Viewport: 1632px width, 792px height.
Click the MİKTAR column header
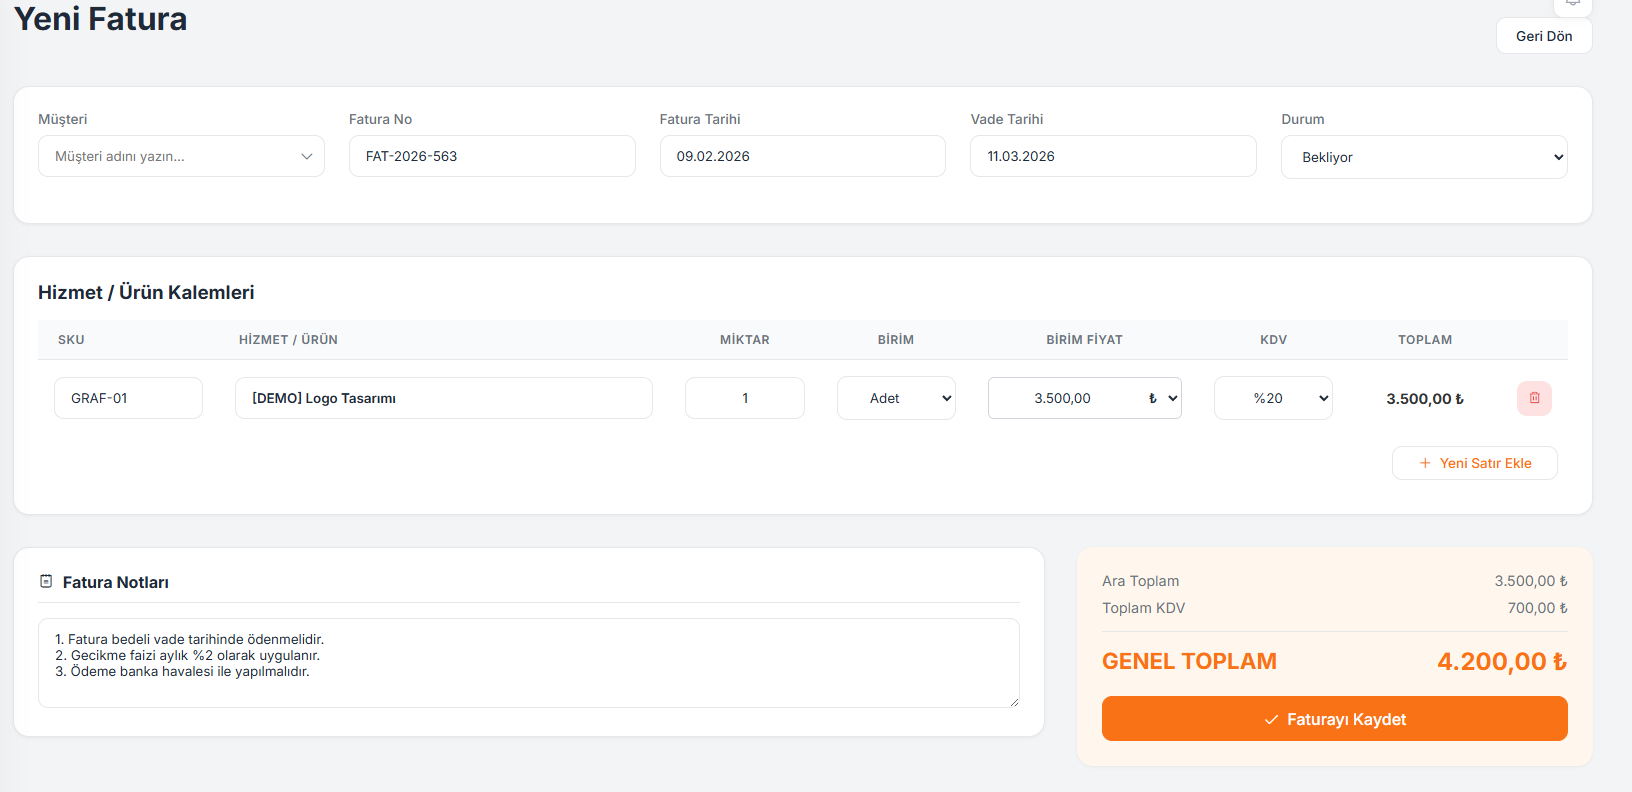[744, 340]
